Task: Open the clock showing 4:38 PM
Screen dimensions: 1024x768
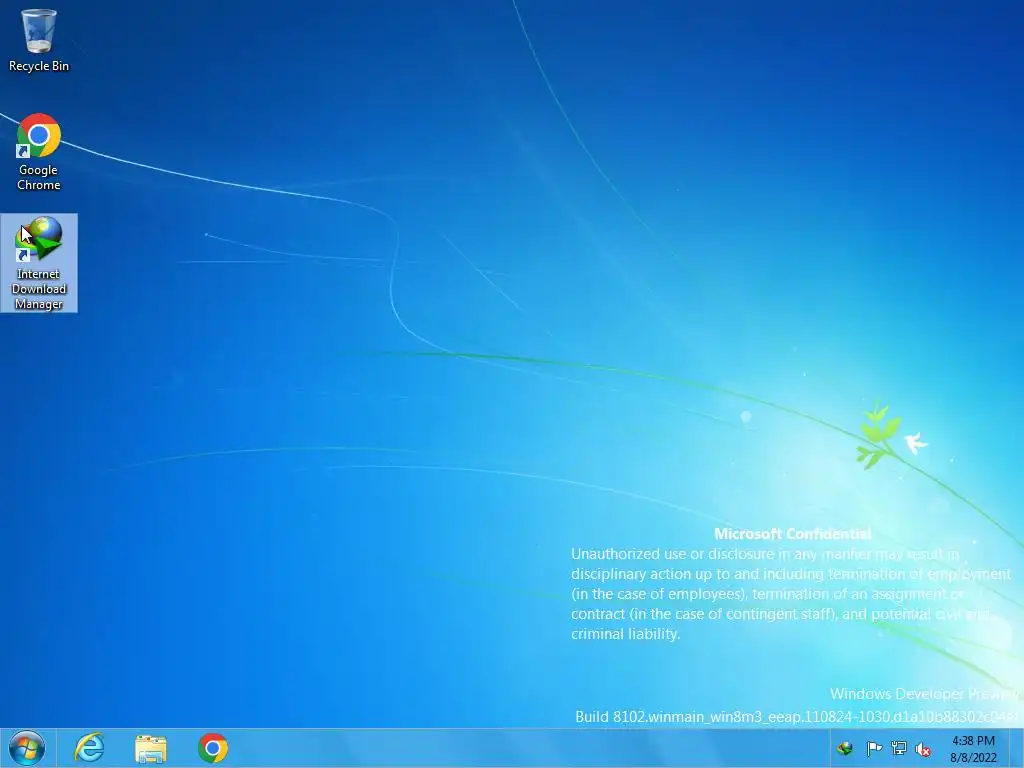Action: tap(973, 749)
